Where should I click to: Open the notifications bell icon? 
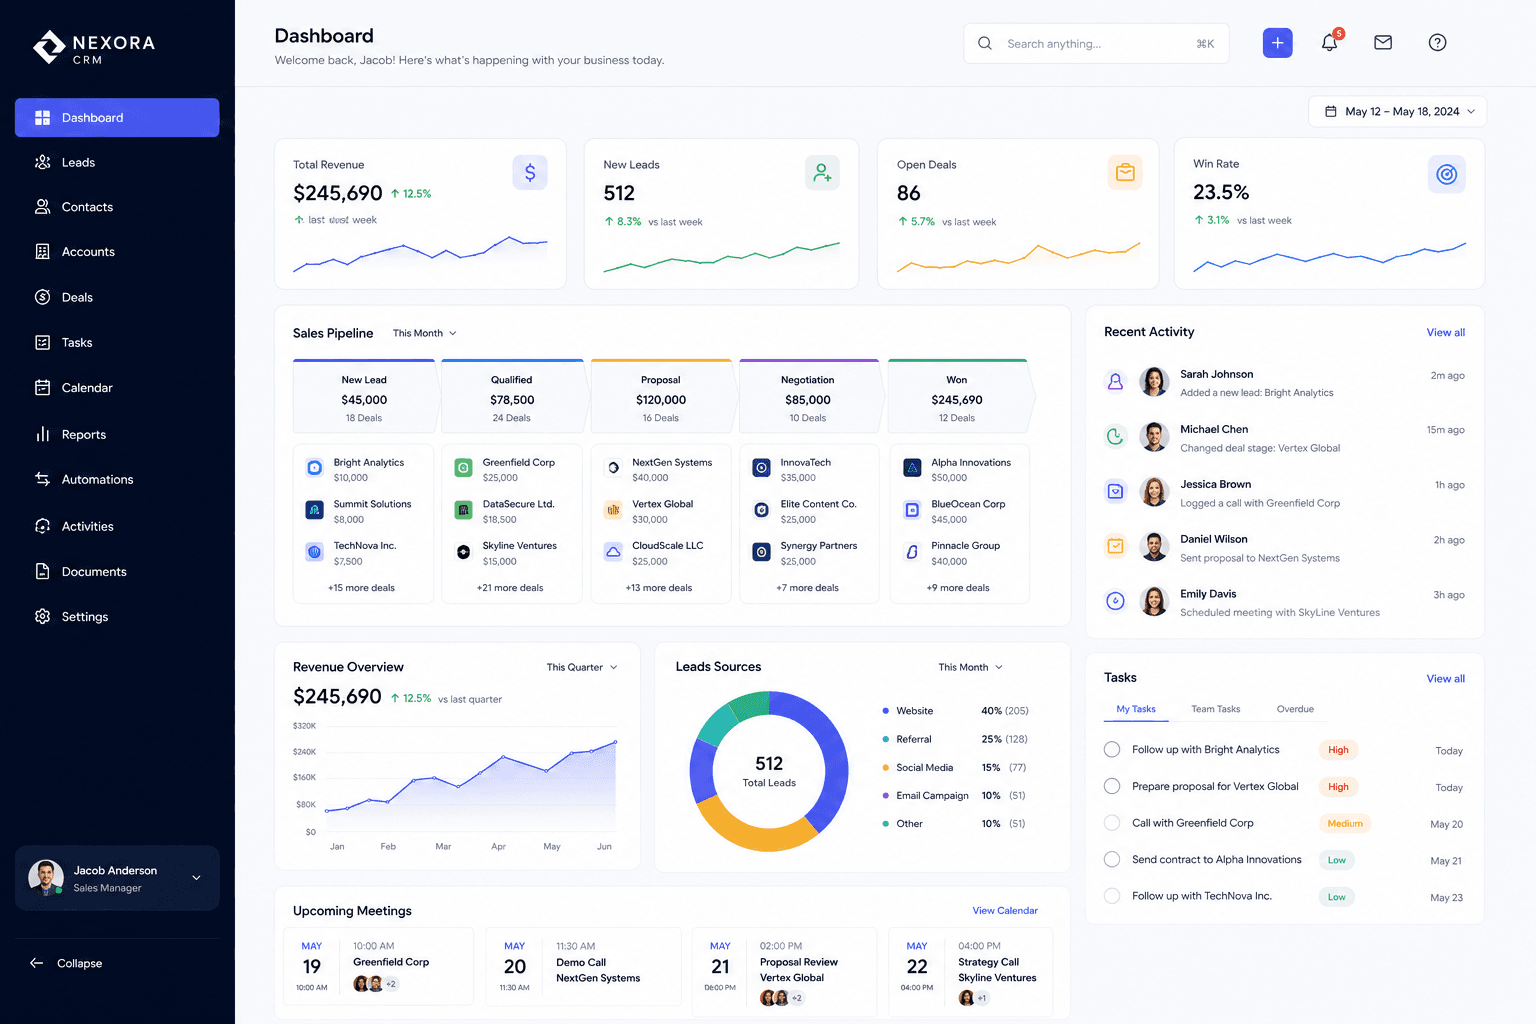coord(1330,43)
